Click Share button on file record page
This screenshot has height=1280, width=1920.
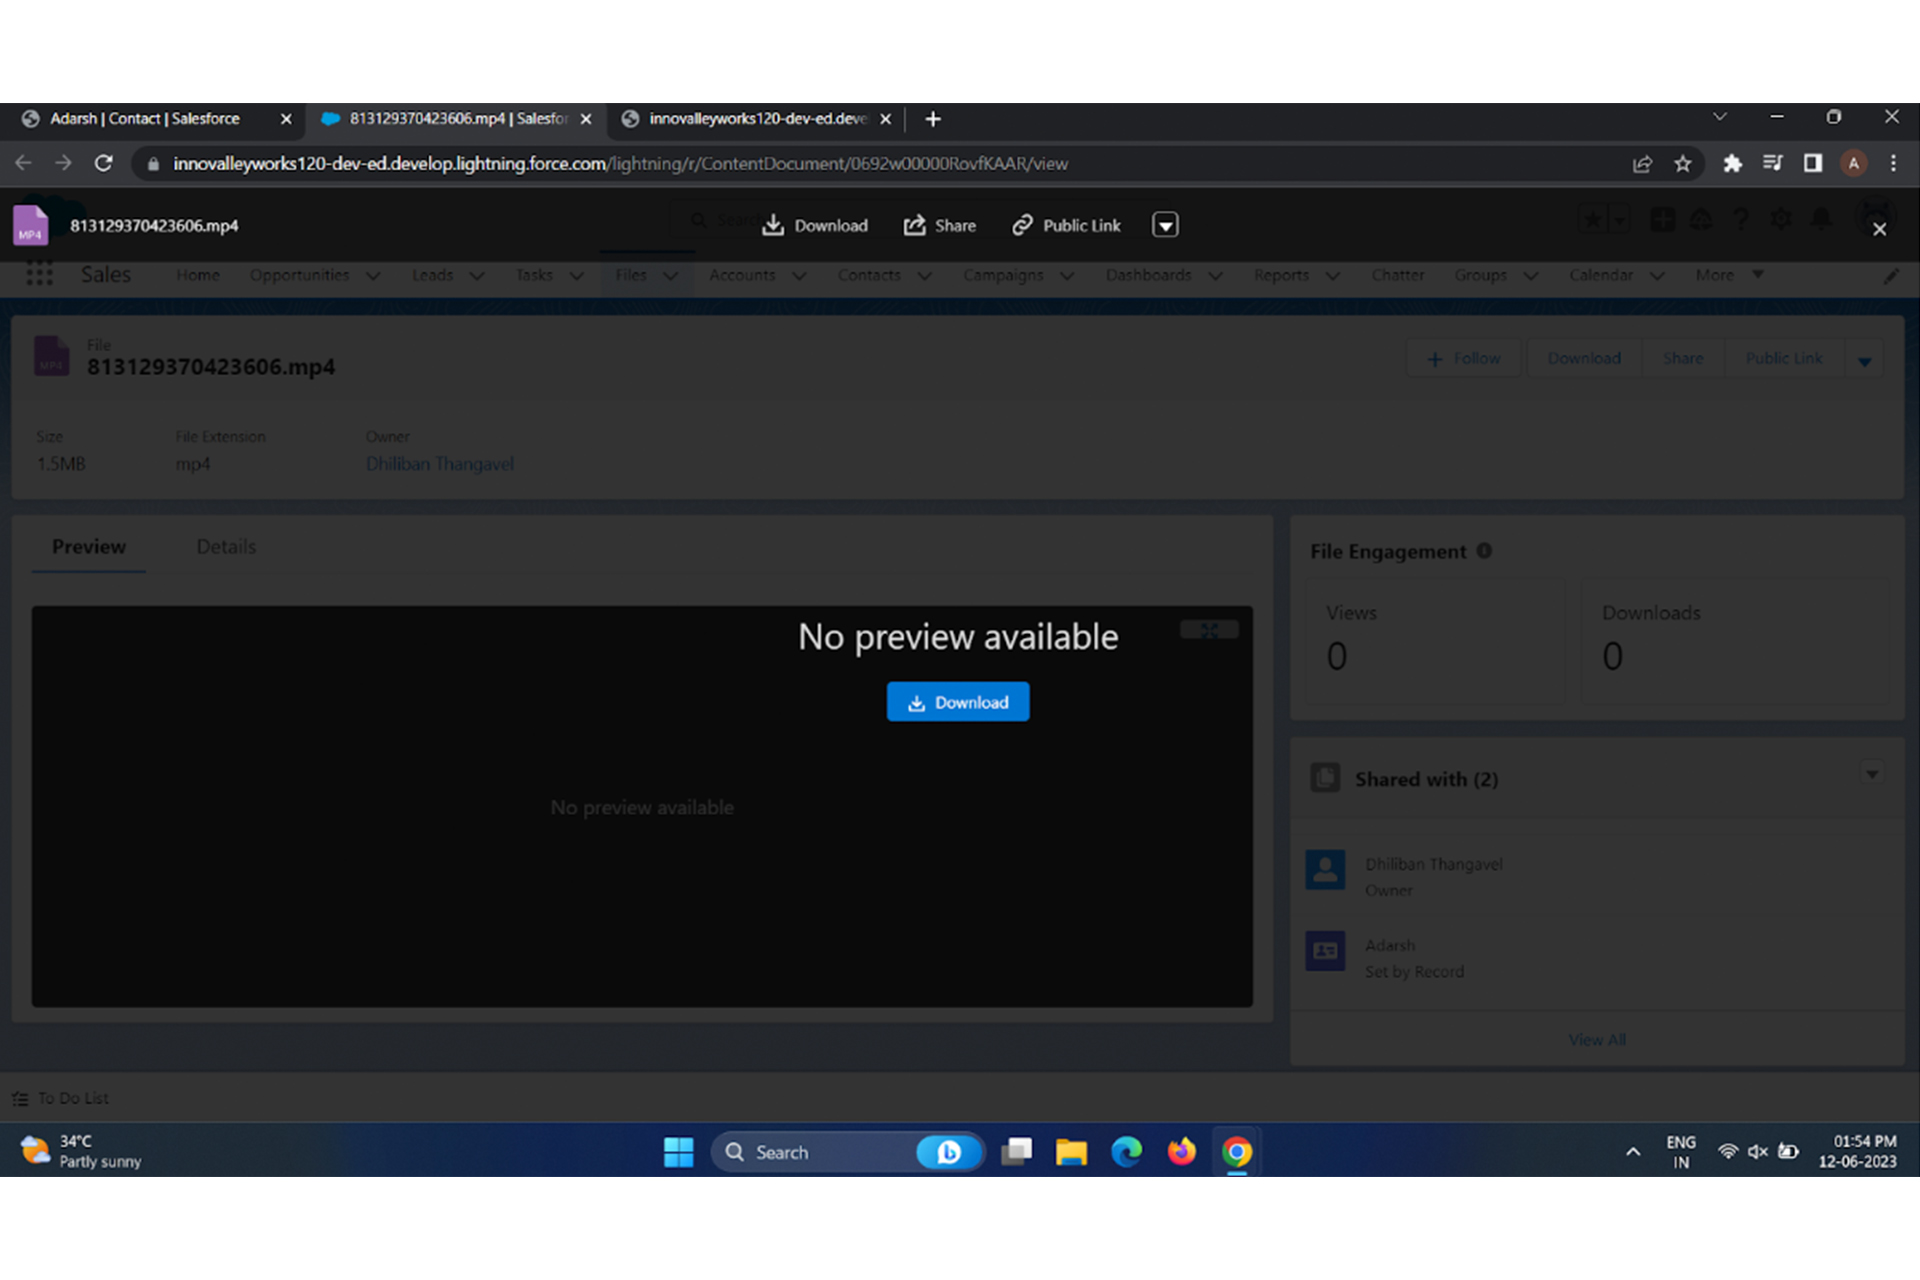pos(1683,358)
